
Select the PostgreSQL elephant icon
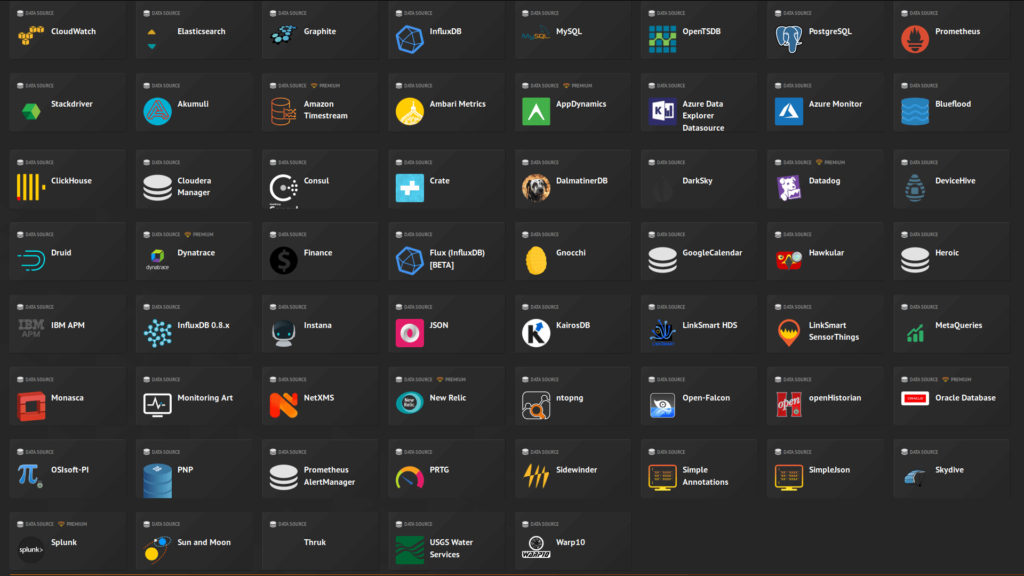pyautogui.click(x=788, y=39)
